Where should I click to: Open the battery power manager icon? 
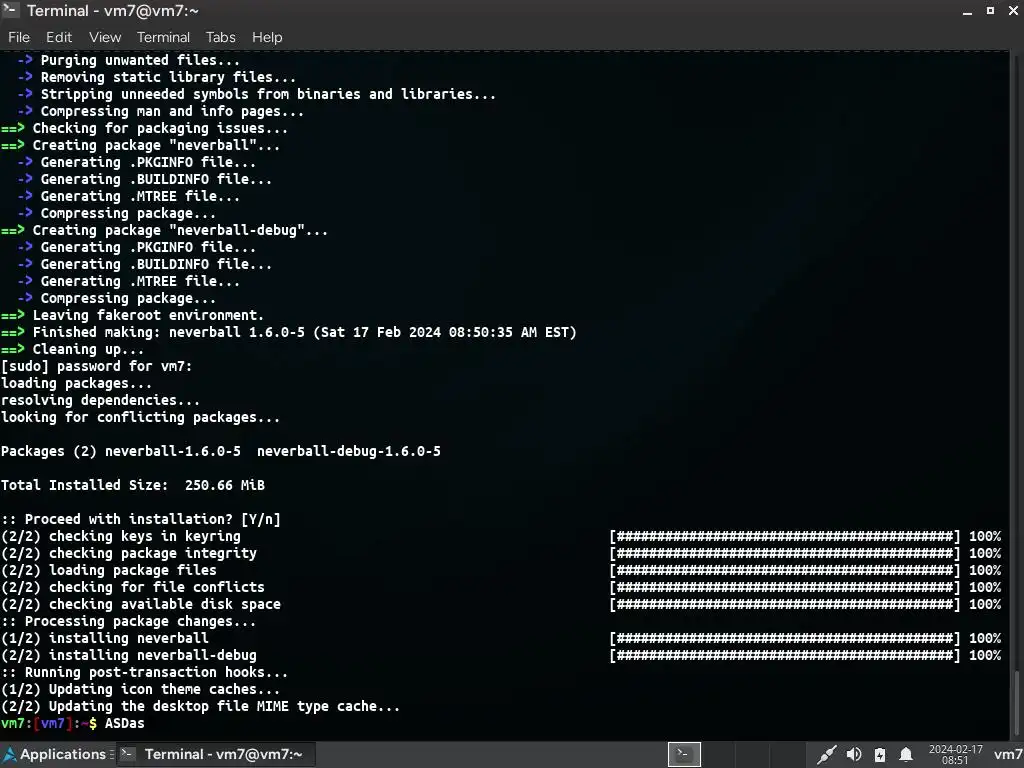point(880,755)
